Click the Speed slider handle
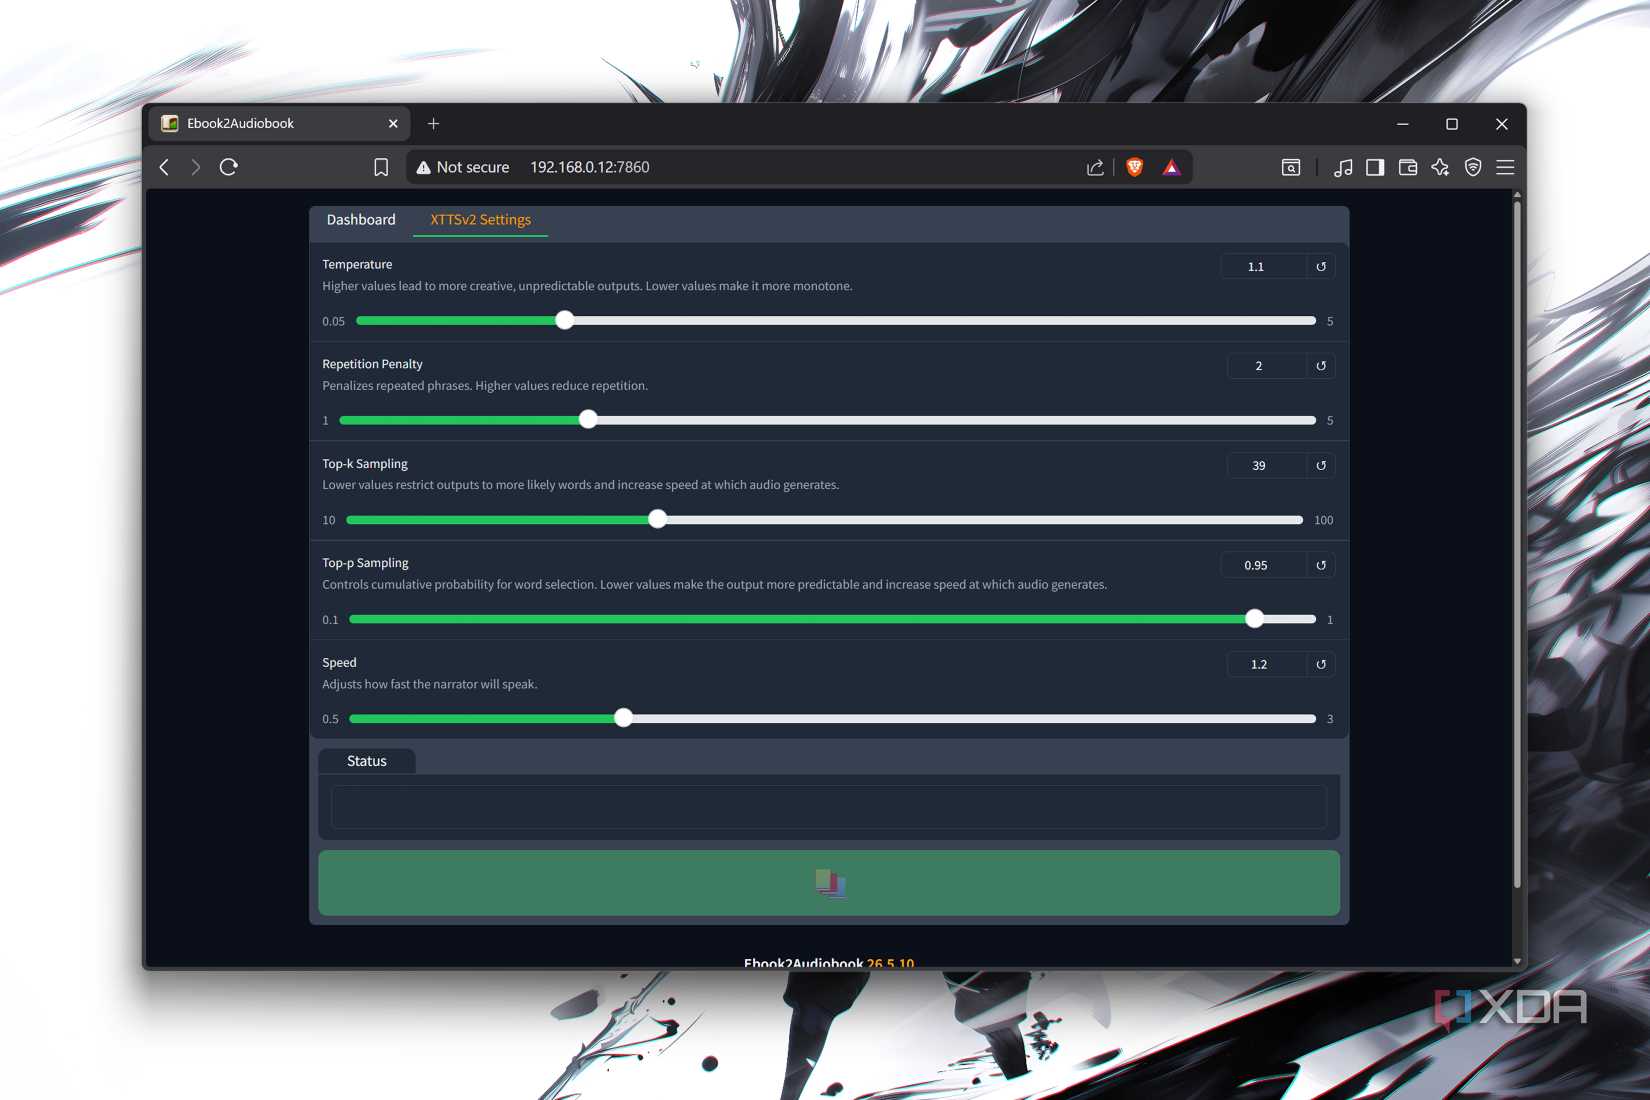This screenshot has width=1650, height=1100. coord(623,718)
